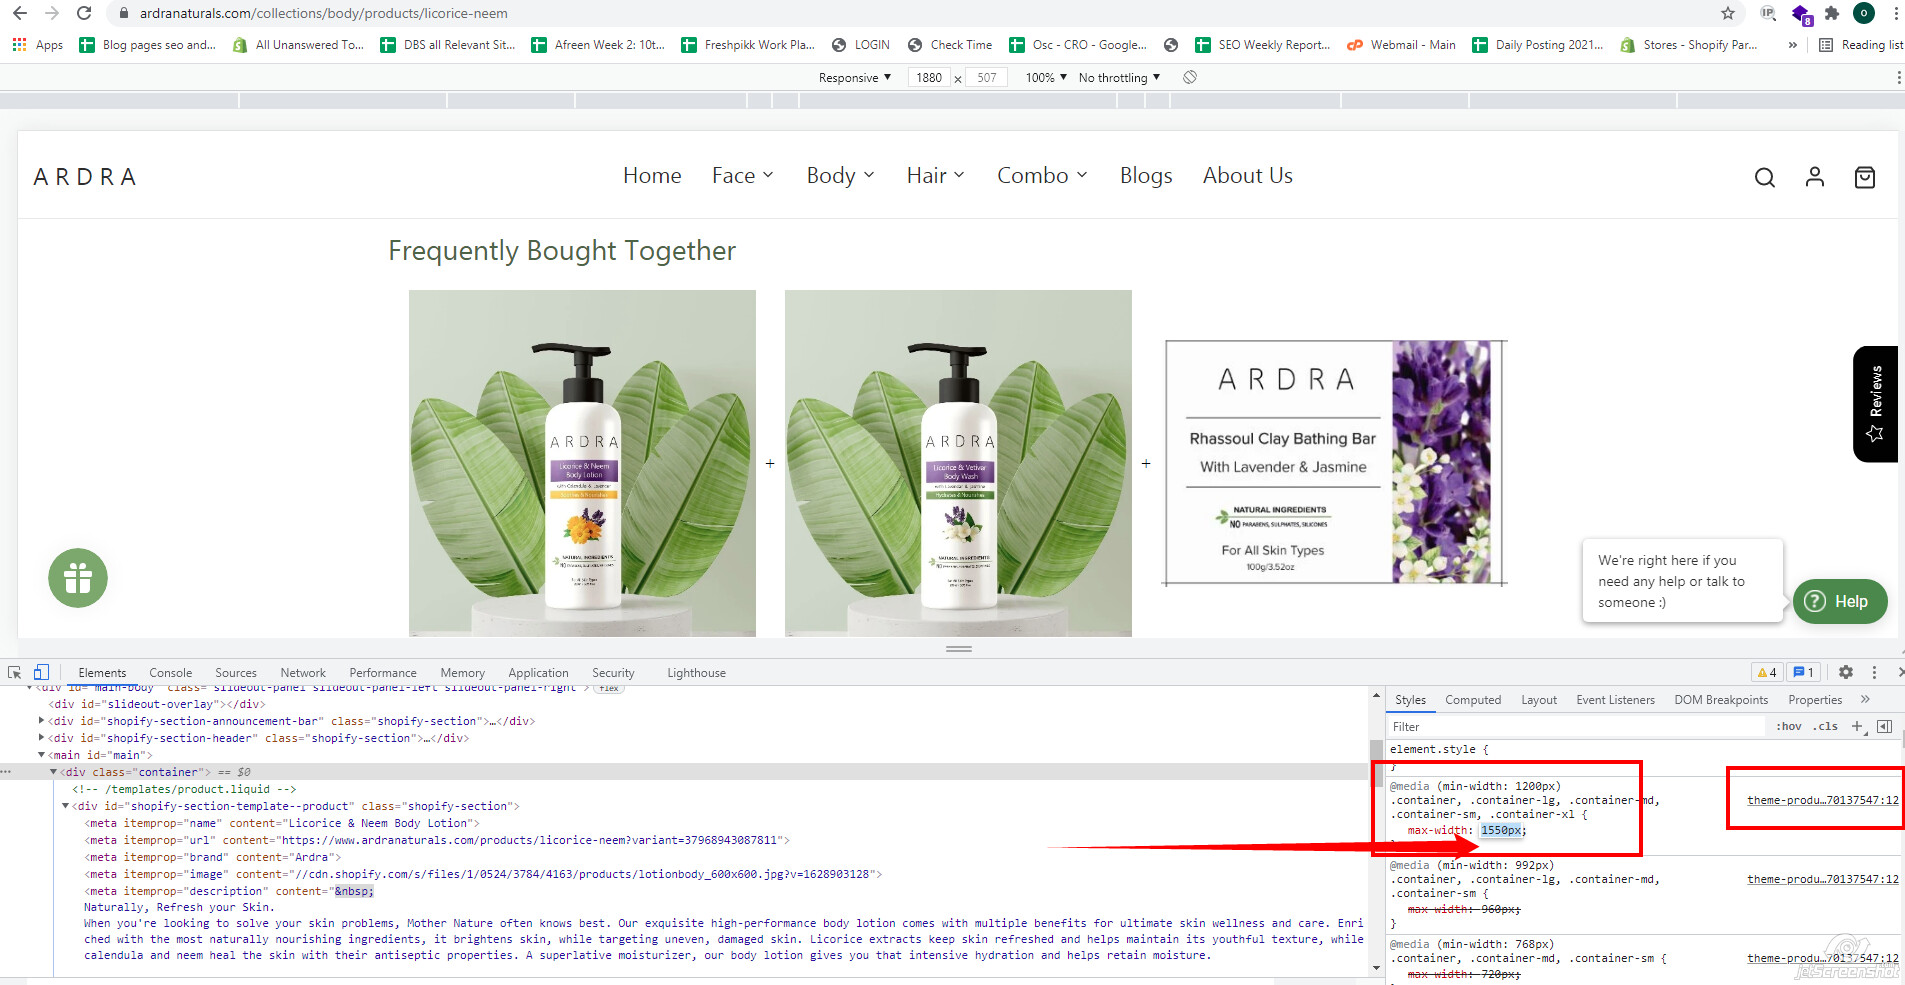Expand the shopify-section-announcement-bar div node
1905x985 pixels.
pyautogui.click(x=41, y=720)
